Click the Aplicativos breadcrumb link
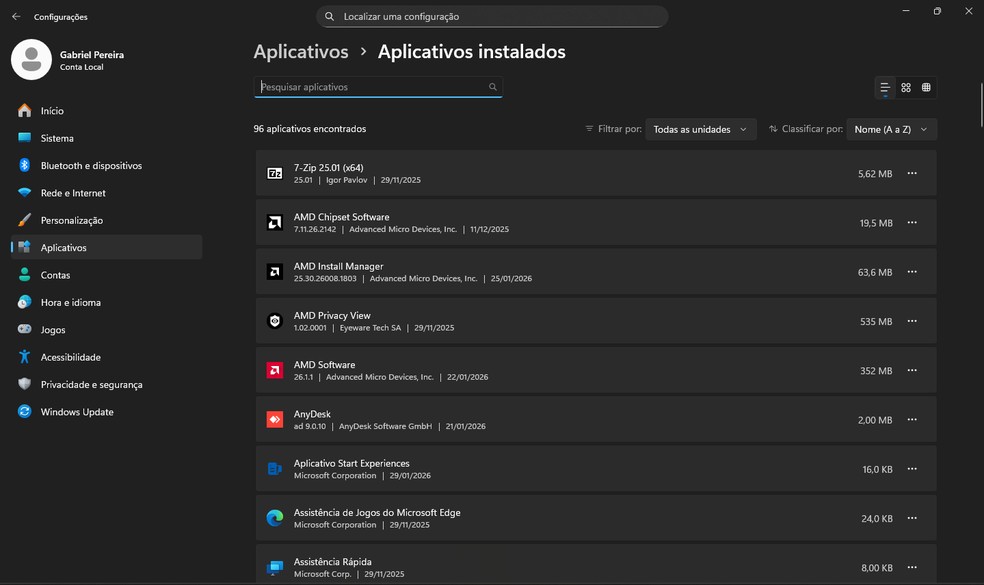Image resolution: width=984 pixels, height=585 pixels. click(x=301, y=51)
